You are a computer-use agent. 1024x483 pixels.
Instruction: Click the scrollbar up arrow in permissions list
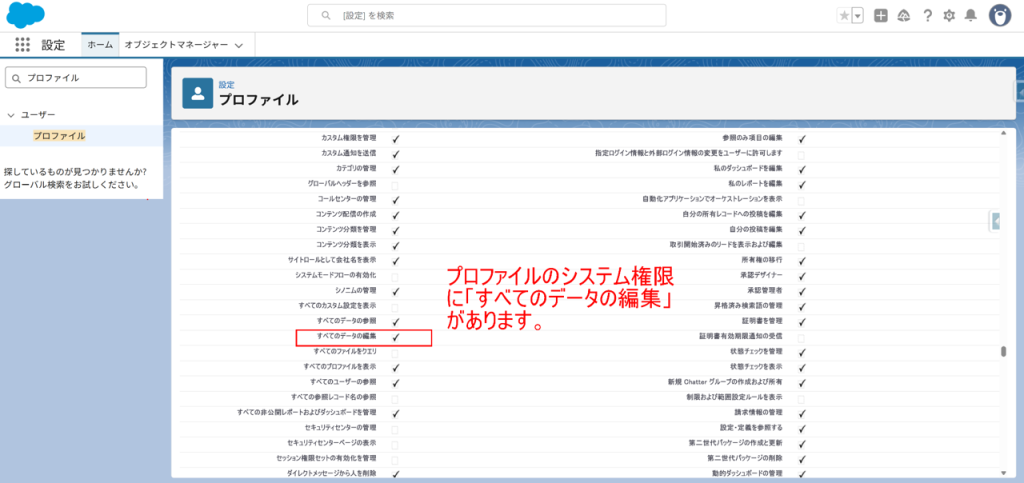(1004, 133)
